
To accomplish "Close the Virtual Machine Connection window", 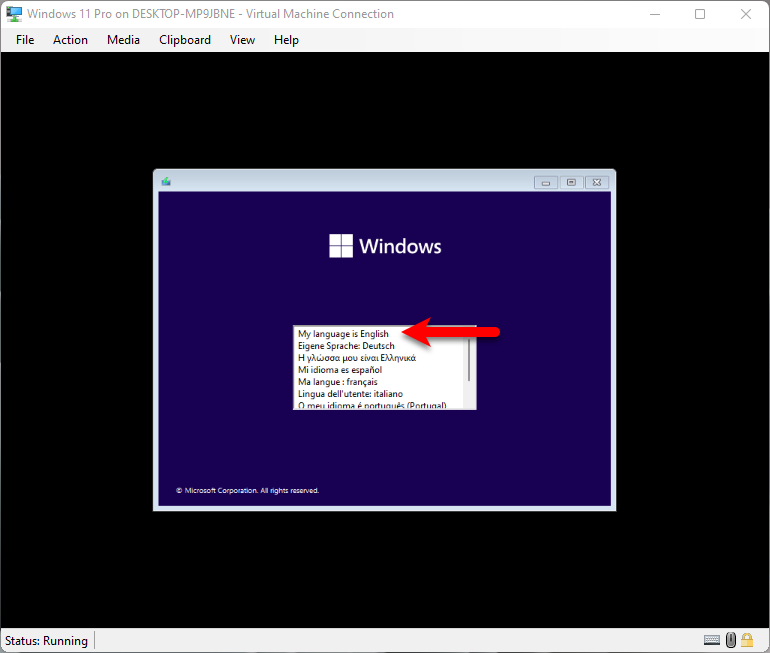I will [x=745, y=14].
